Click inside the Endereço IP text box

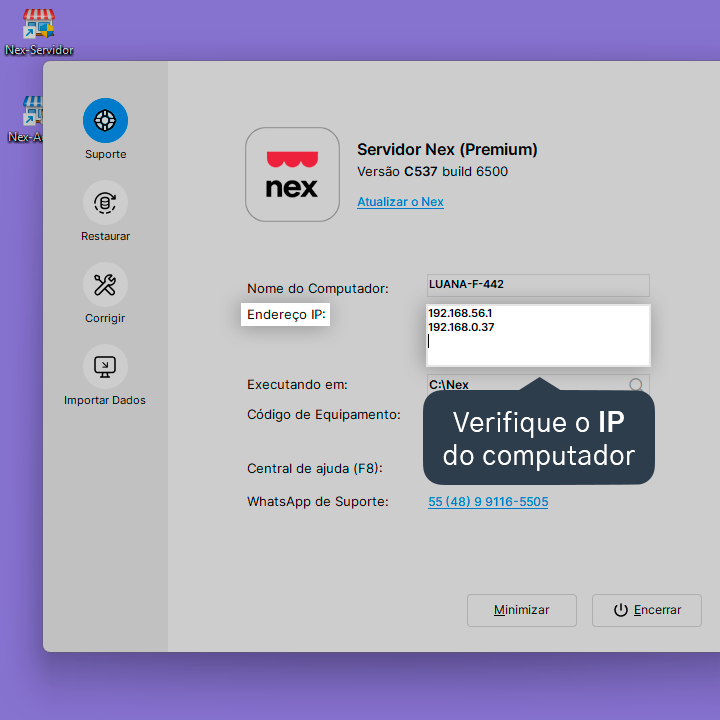[x=538, y=335]
